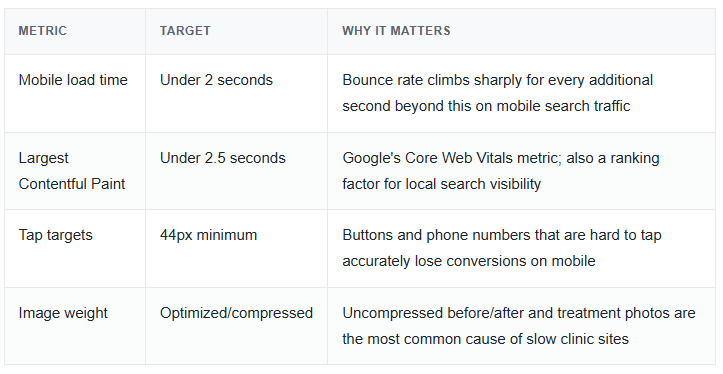
Task: Click the phrase 'mobile search traffic'
Action: point(563,106)
